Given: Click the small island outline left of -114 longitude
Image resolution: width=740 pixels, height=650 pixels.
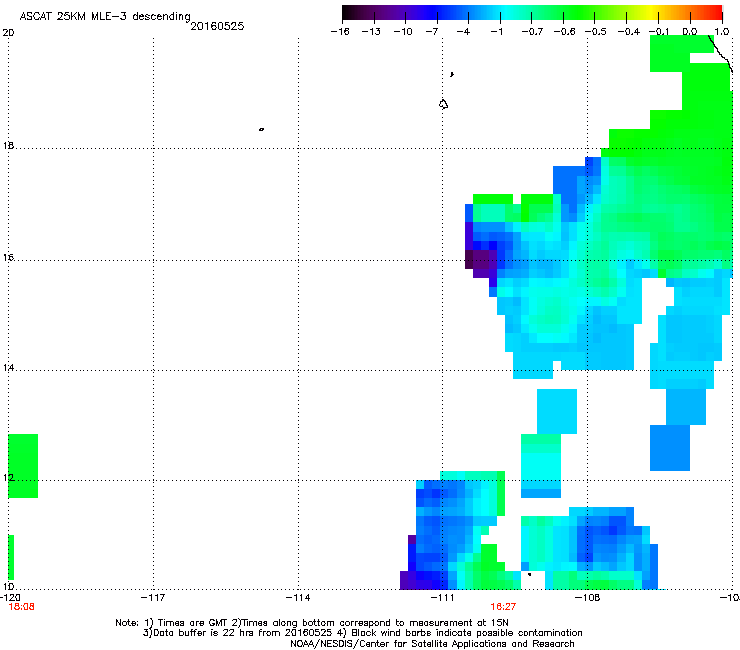Looking at the screenshot, I should 261,129.
